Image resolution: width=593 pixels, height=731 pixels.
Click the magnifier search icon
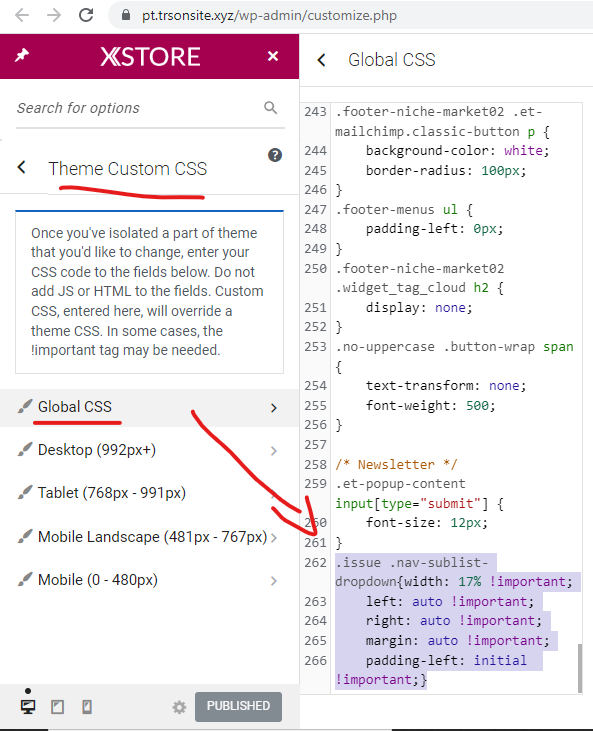270,108
